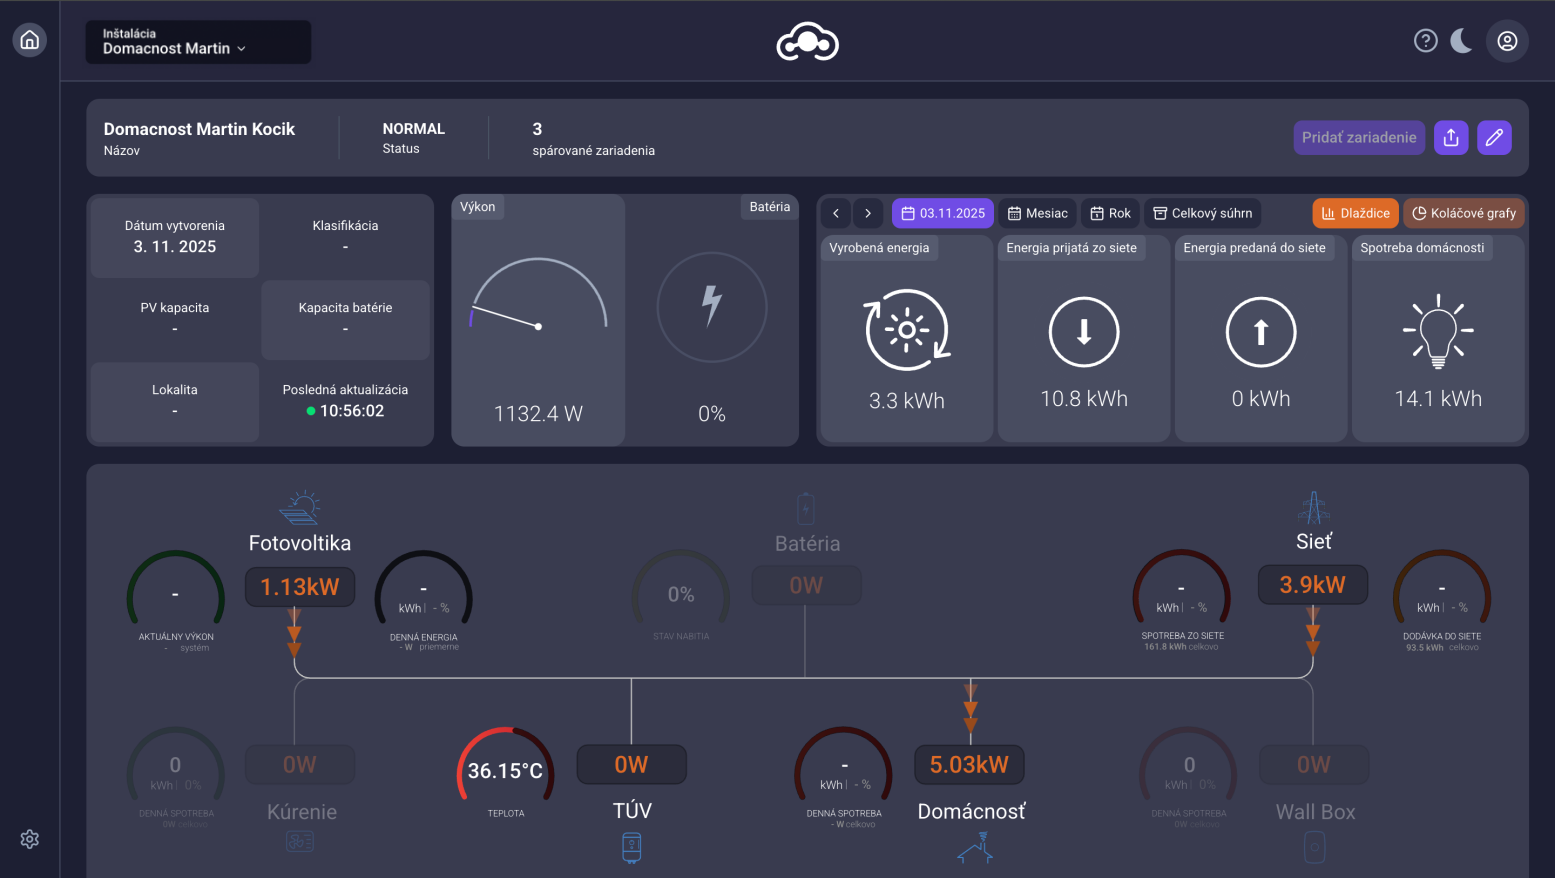Click the Pridať zariadenie button
Viewport: 1555px width, 878px height.
pyautogui.click(x=1358, y=138)
